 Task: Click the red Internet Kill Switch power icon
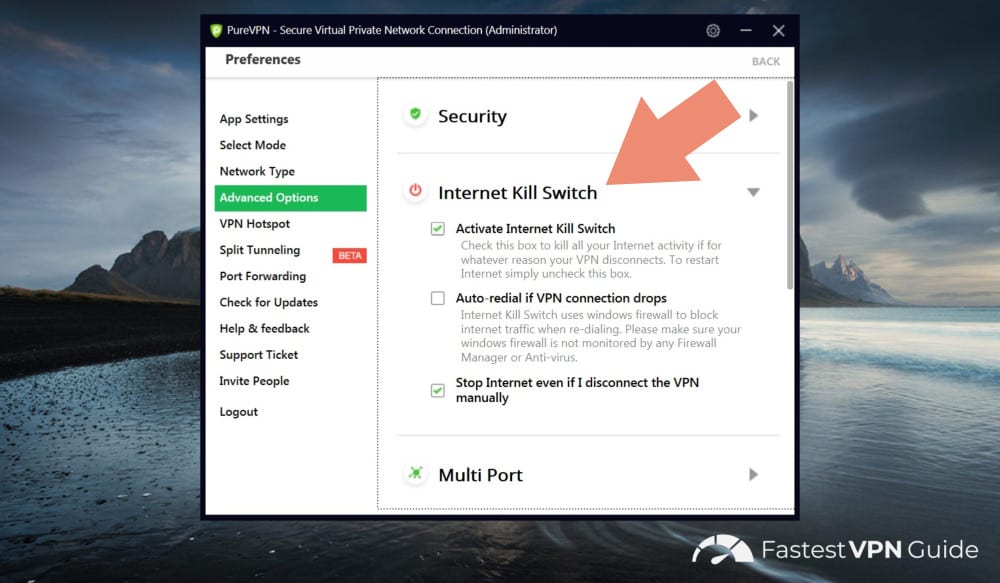tap(415, 191)
